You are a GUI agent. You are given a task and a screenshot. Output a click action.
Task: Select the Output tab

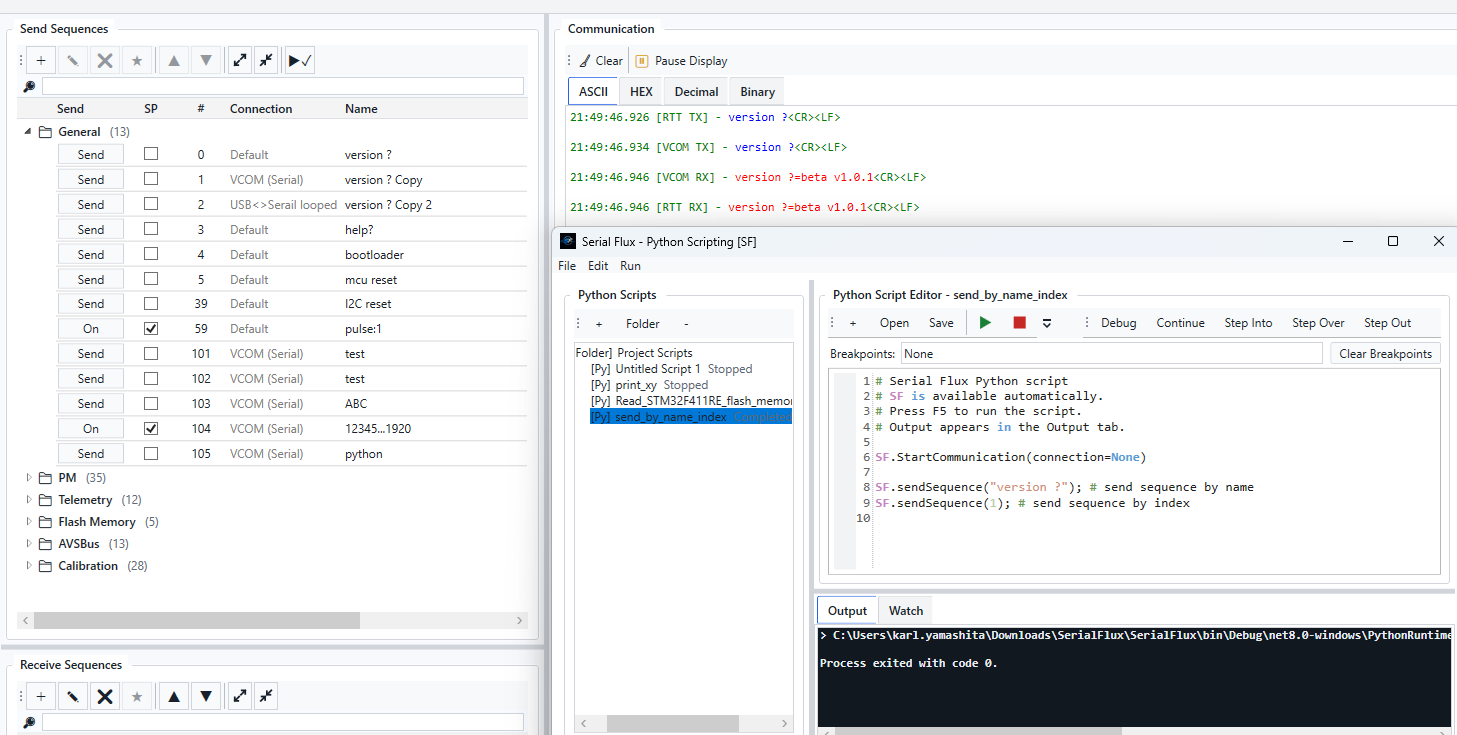point(848,610)
